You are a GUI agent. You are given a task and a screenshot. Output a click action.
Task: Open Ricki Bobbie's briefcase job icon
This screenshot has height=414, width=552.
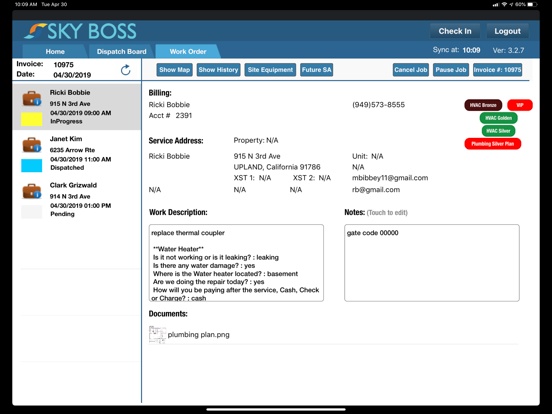32,99
